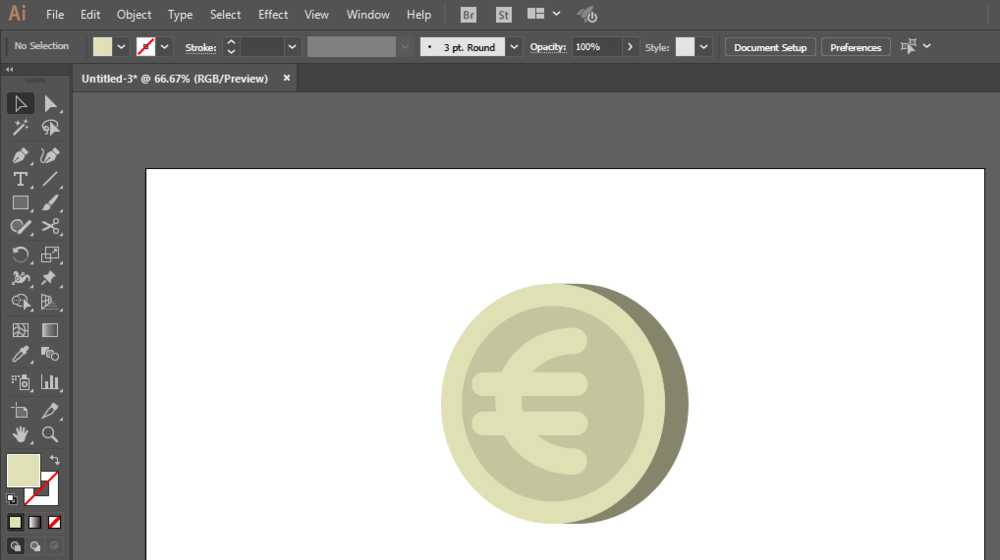Select the Rotate tool

tap(20, 254)
